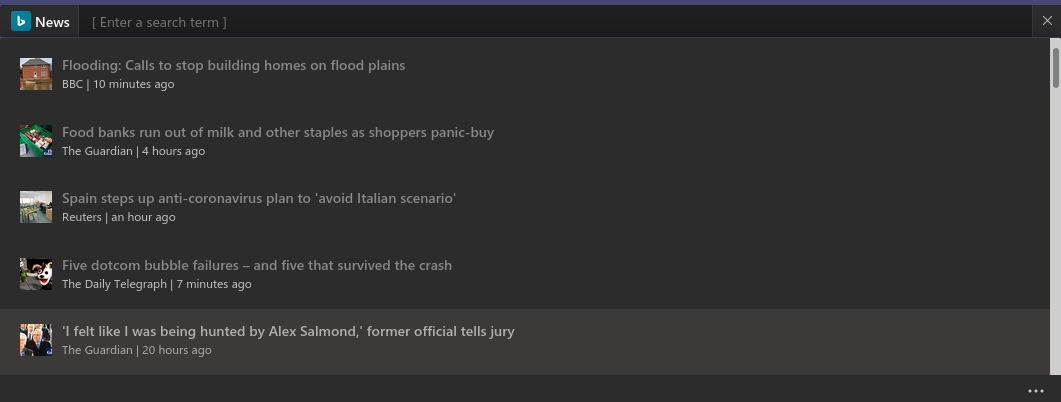Click 'The Guardian | 4 hours ago' line
Image resolution: width=1061 pixels, height=402 pixels.
(133, 151)
